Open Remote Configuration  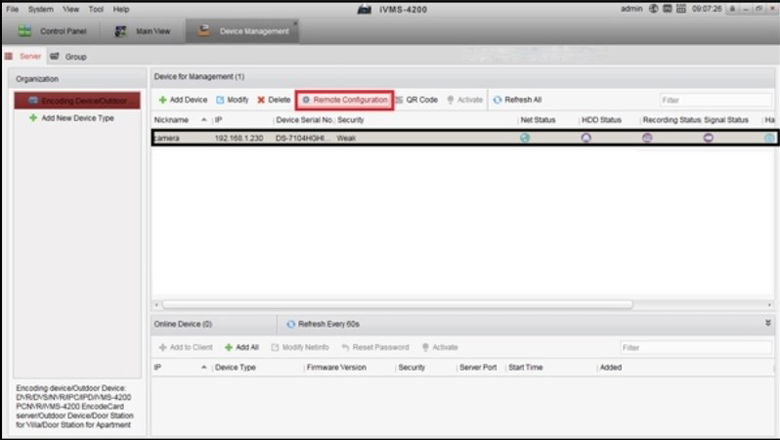click(x=344, y=100)
